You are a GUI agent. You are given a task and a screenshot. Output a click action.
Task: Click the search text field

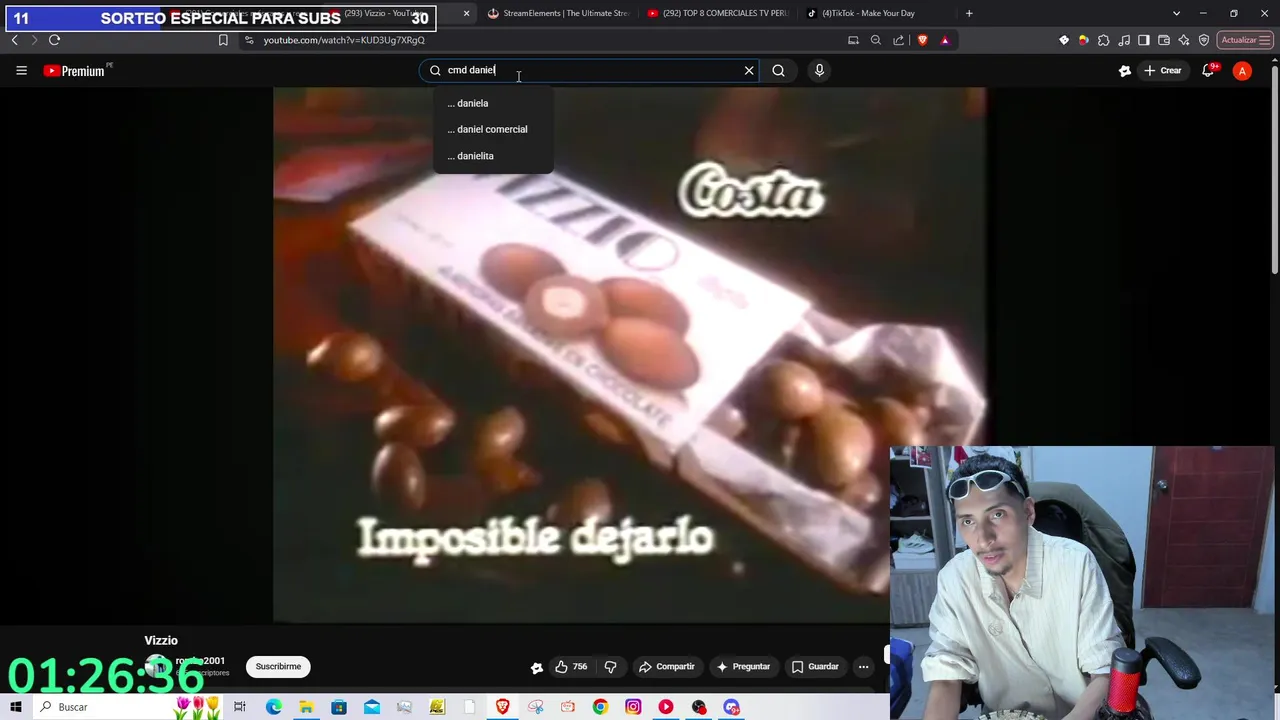coord(590,70)
